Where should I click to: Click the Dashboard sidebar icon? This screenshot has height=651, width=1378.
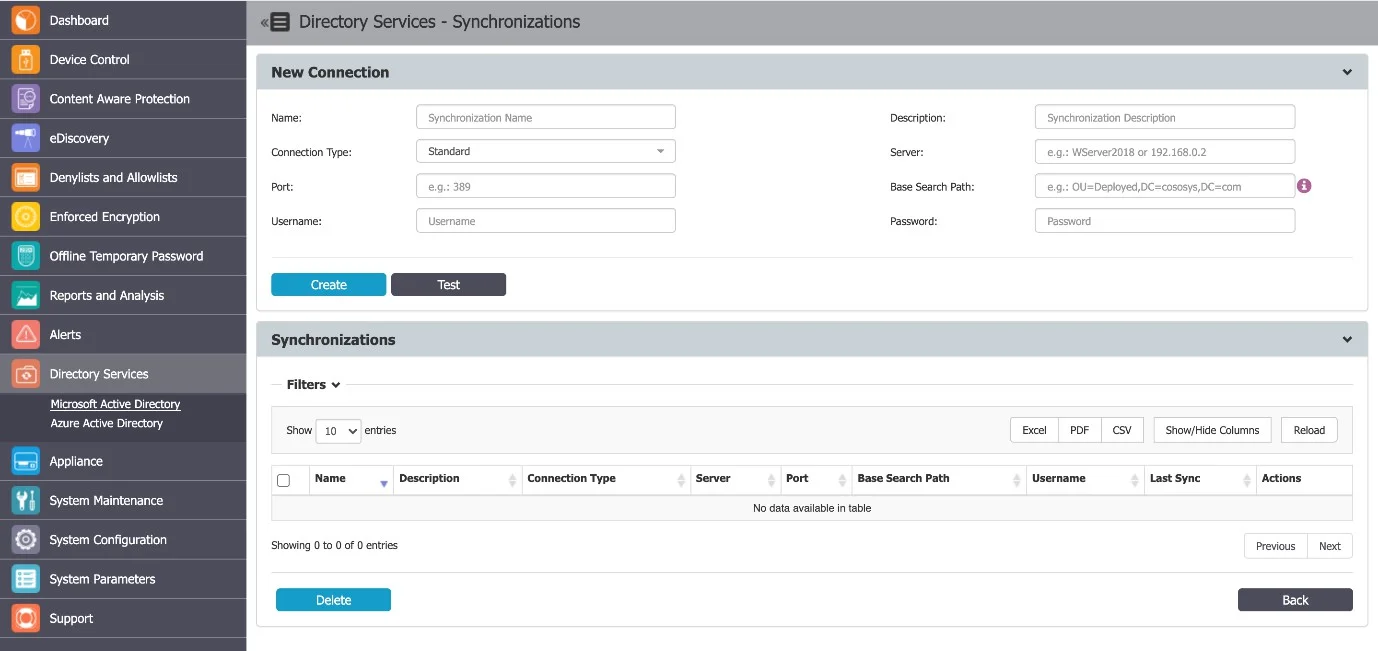point(25,20)
